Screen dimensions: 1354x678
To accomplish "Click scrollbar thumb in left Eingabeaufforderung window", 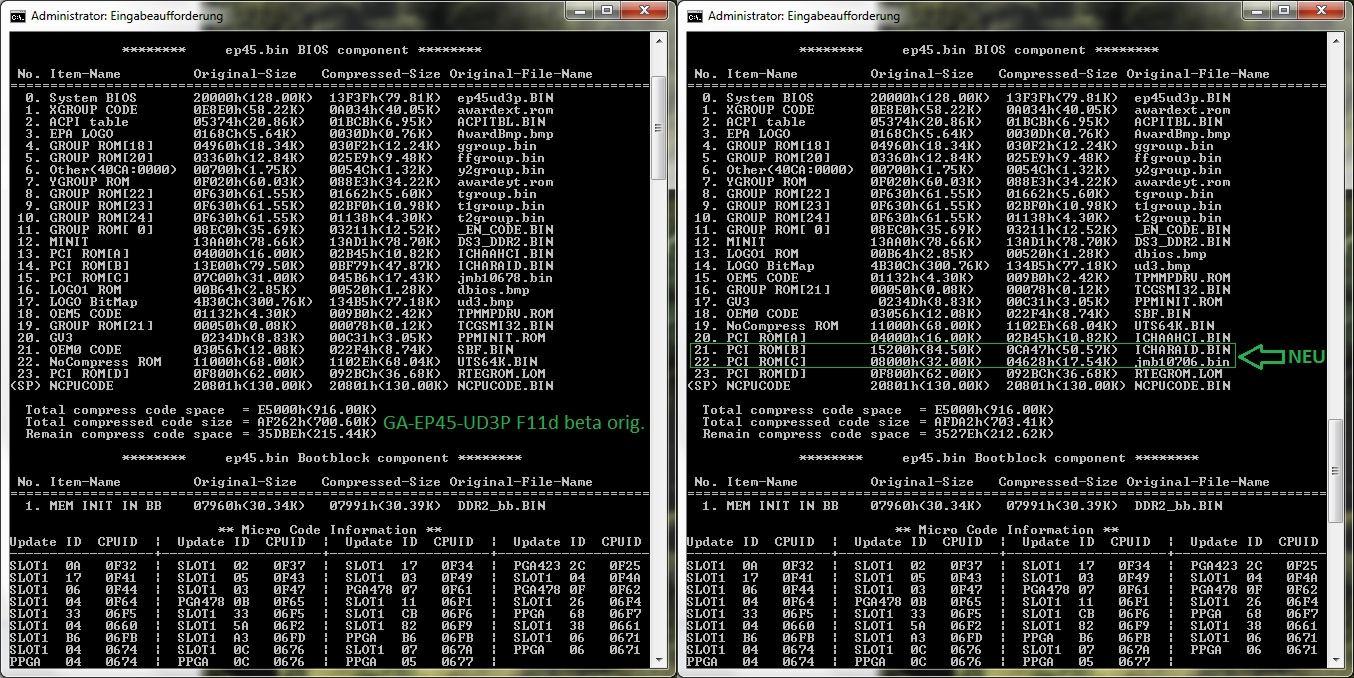I will point(659,130).
